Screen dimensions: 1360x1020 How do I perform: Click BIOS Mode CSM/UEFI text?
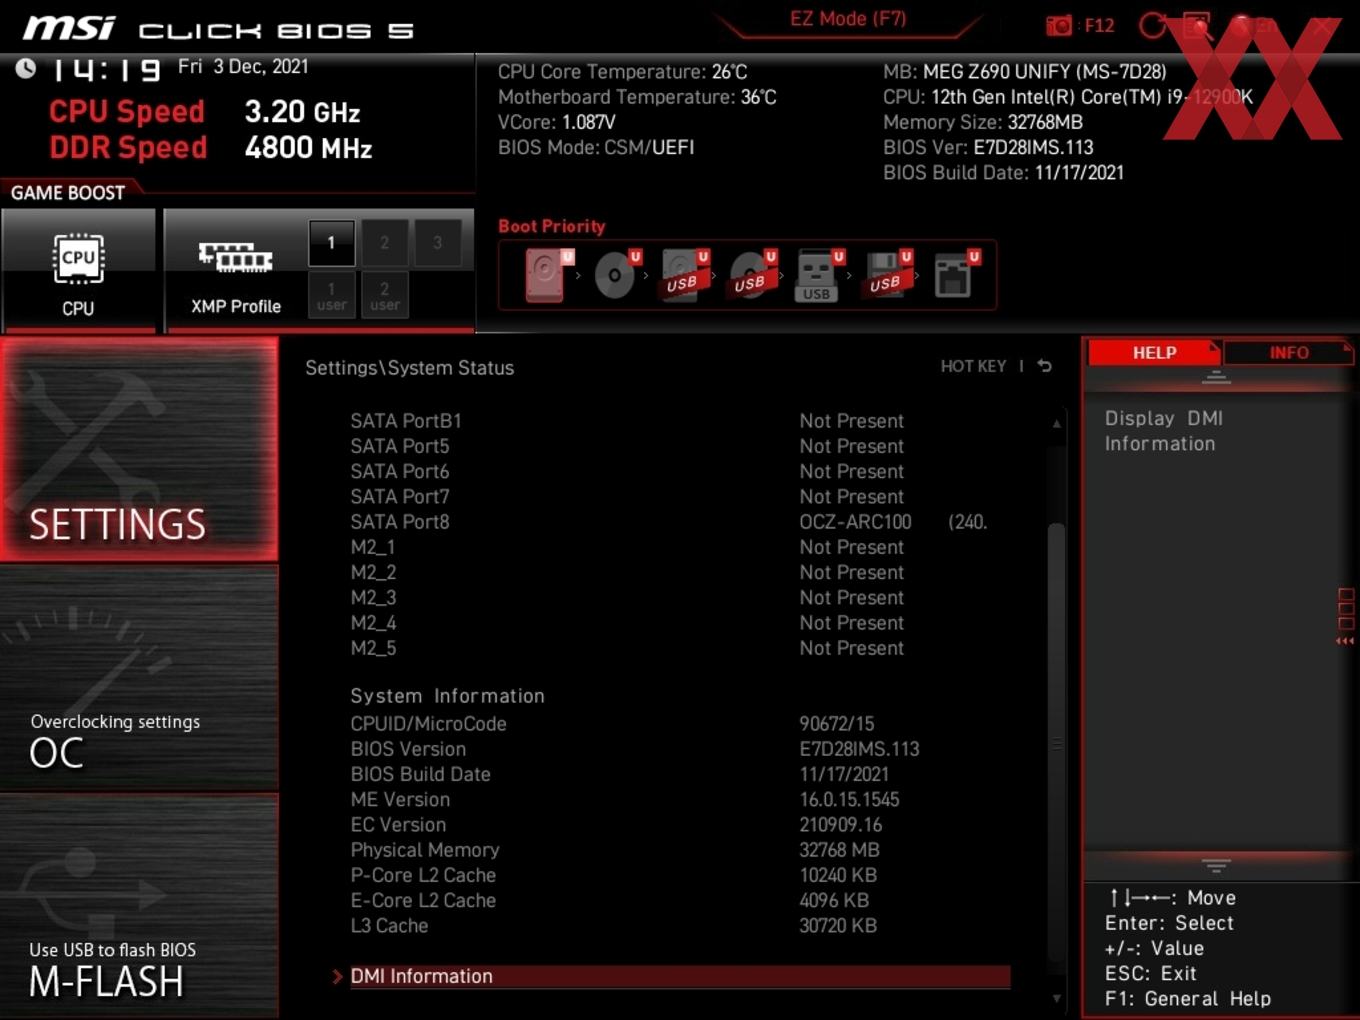click(x=596, y=147)
